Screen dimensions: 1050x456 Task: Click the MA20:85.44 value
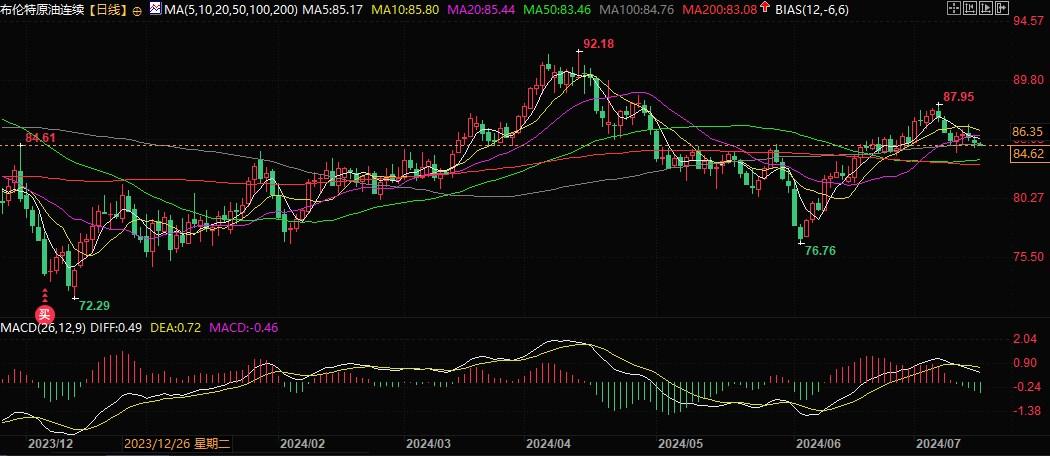click(x=480, y=10)
